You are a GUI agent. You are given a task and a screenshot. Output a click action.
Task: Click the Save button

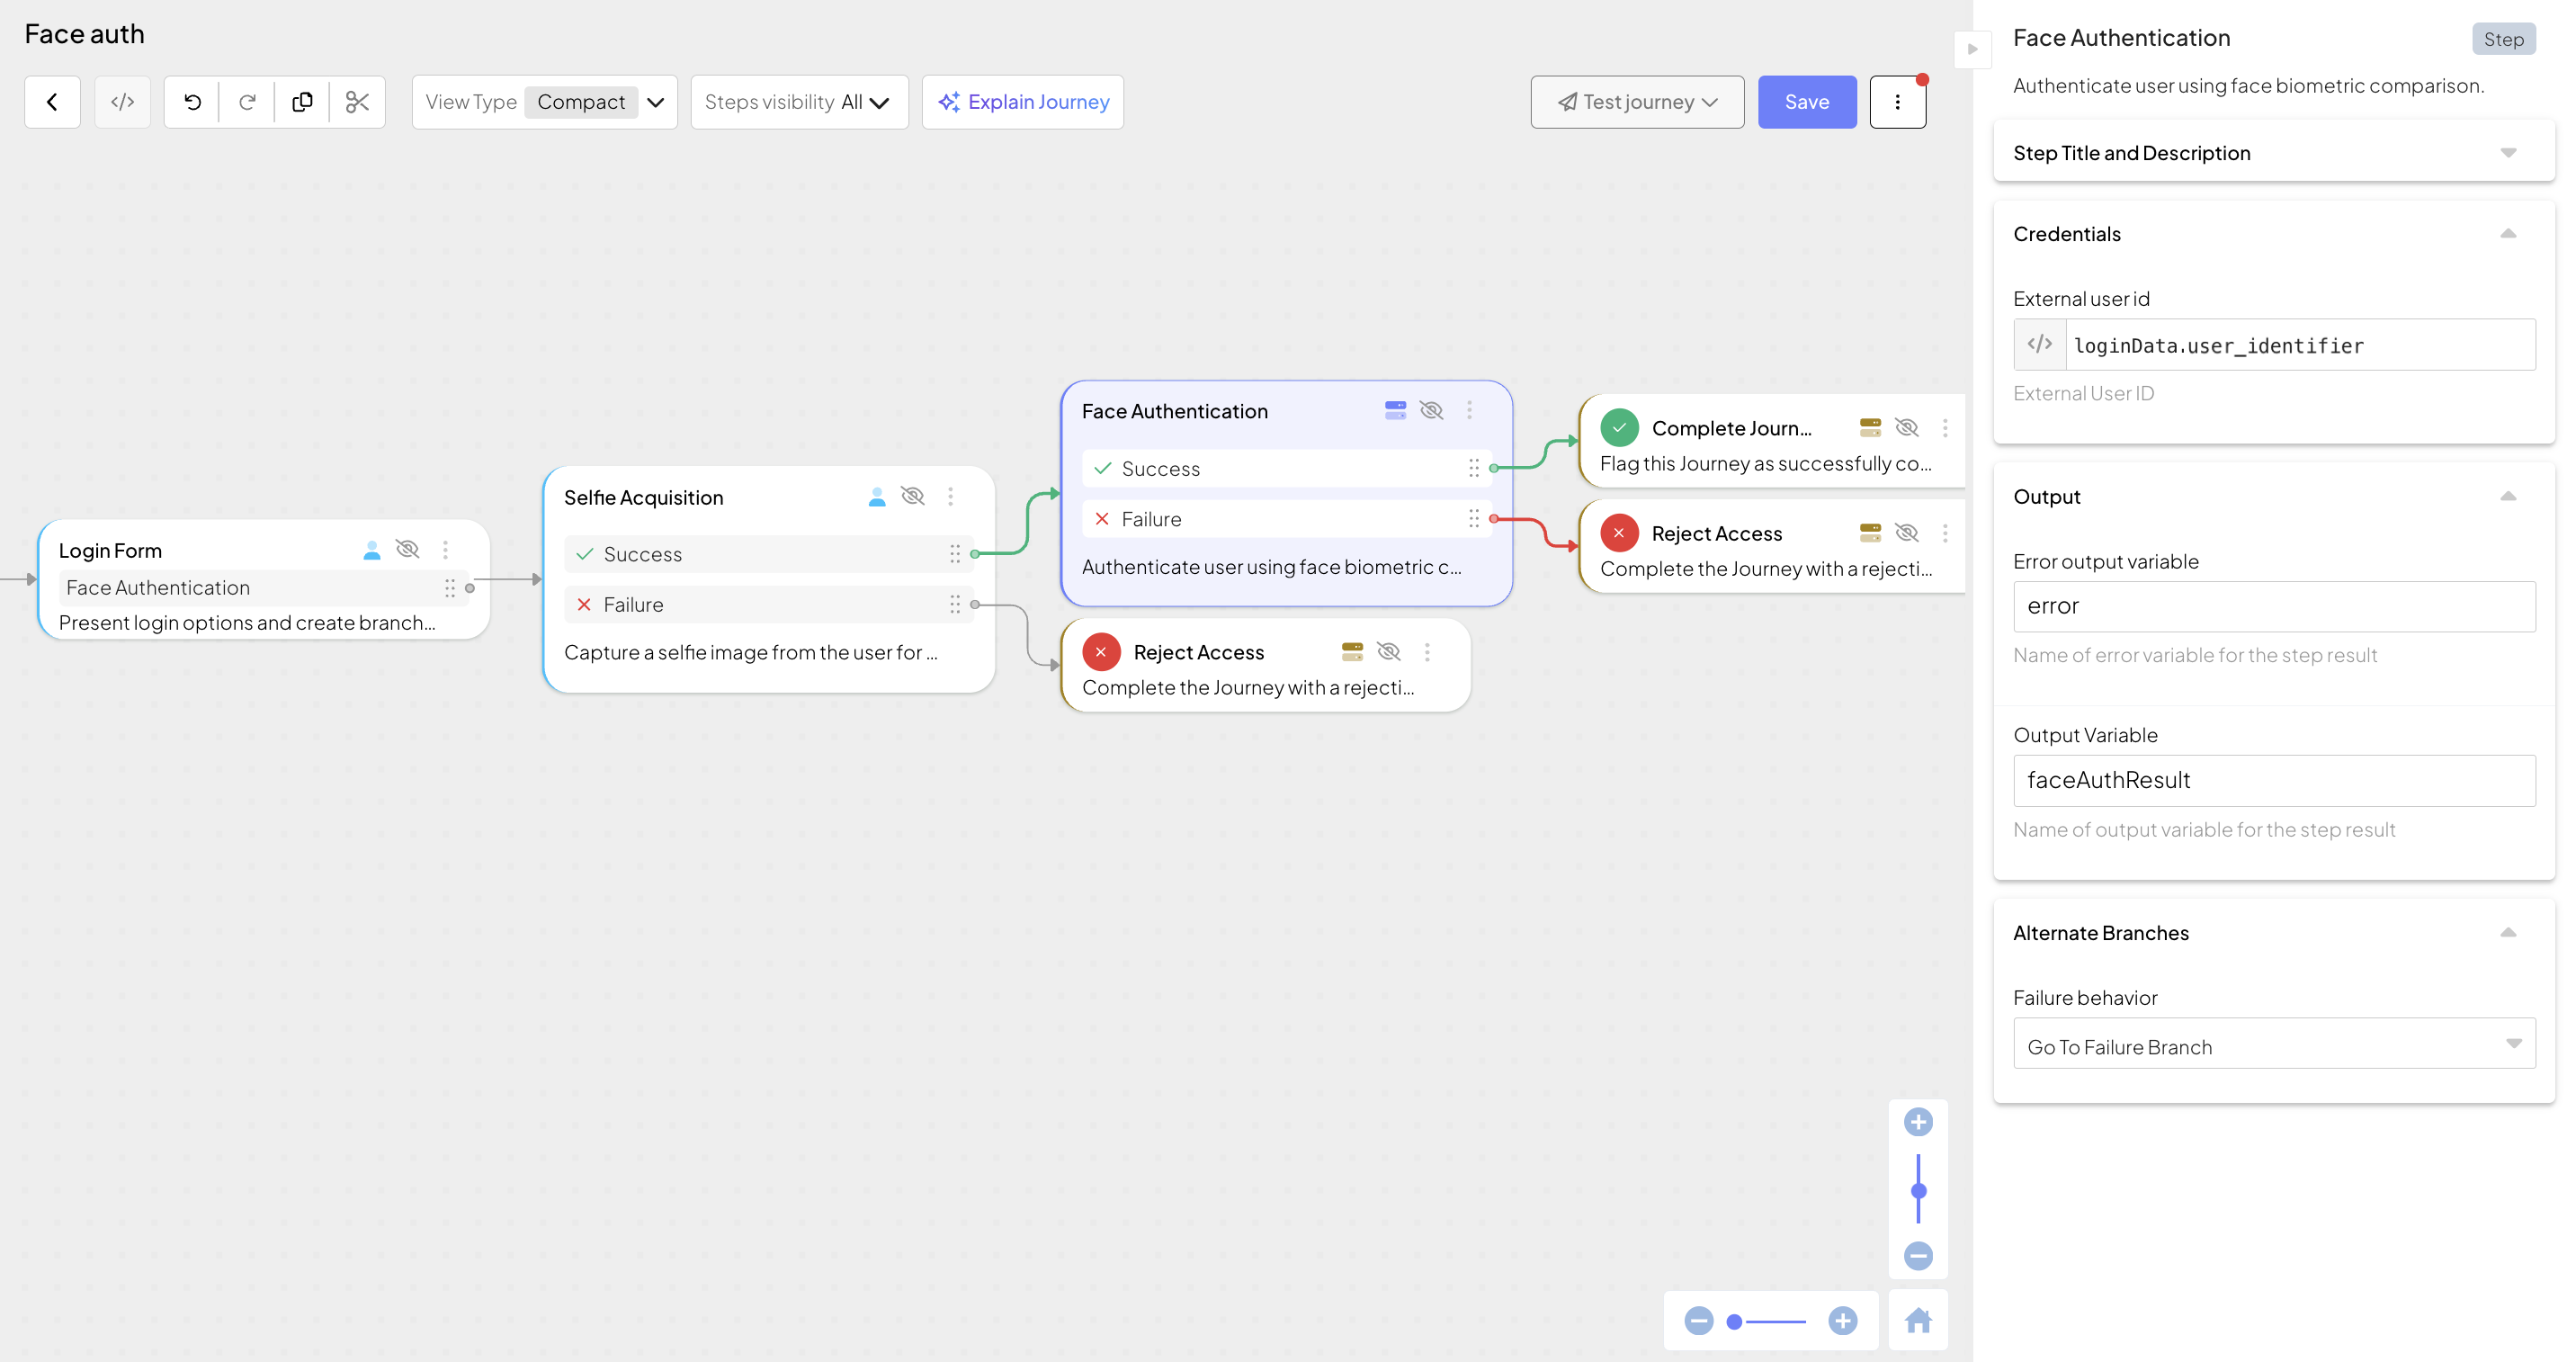[1806, 102]
